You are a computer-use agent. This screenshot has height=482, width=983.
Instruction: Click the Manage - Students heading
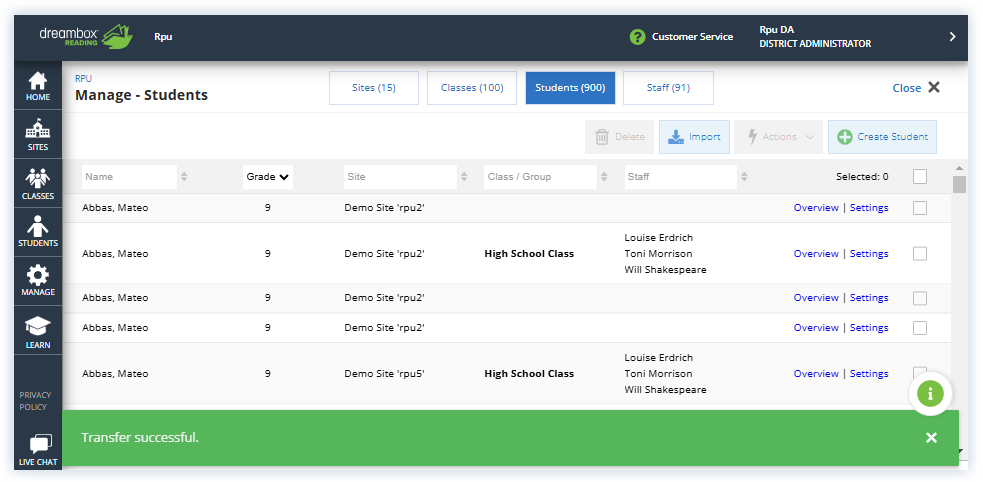tap(141, 95)
